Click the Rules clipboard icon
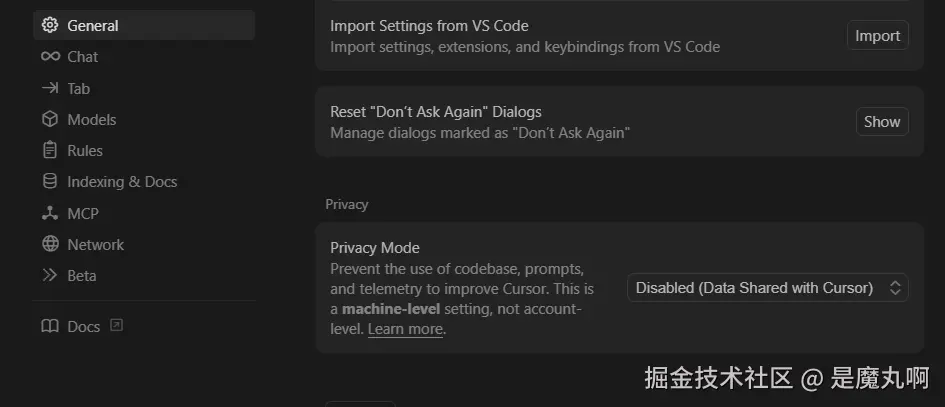Viewport: 945px width, 407px height. click(x=50, y=150)
